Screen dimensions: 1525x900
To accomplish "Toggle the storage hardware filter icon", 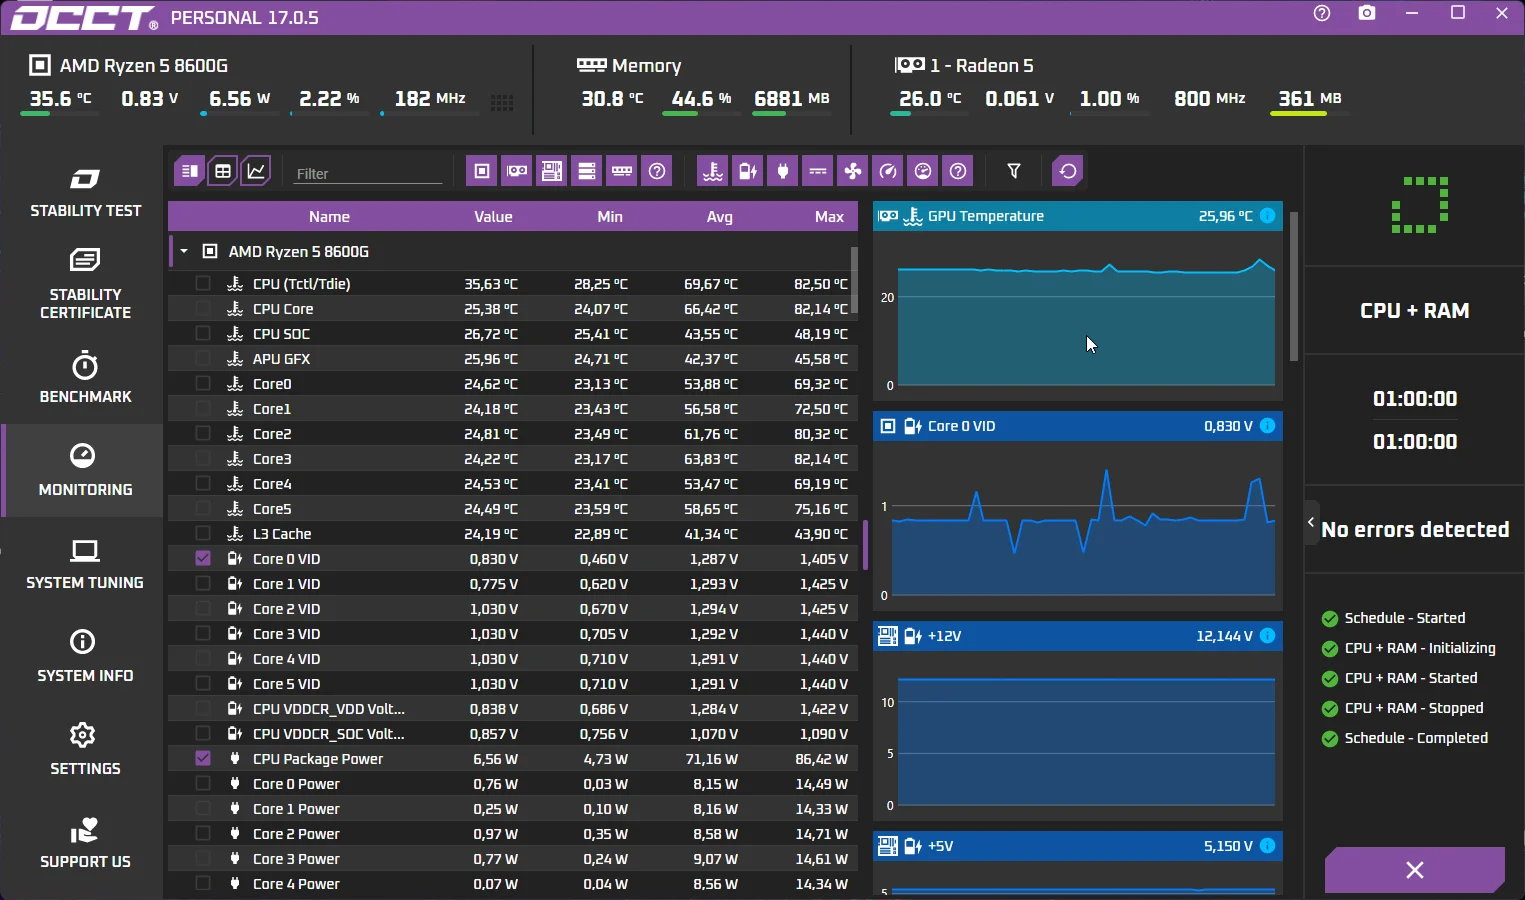I will pyautogui.click(x=587, y=171).
